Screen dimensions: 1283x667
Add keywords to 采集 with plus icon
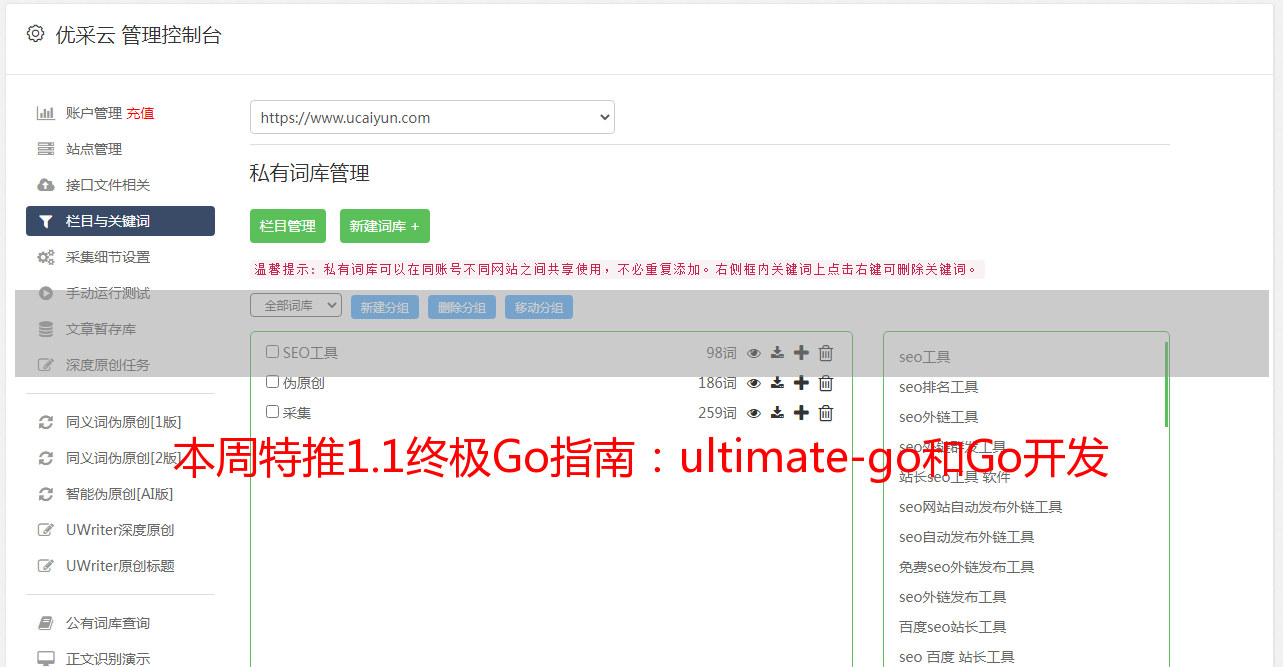tap(801, 413)
